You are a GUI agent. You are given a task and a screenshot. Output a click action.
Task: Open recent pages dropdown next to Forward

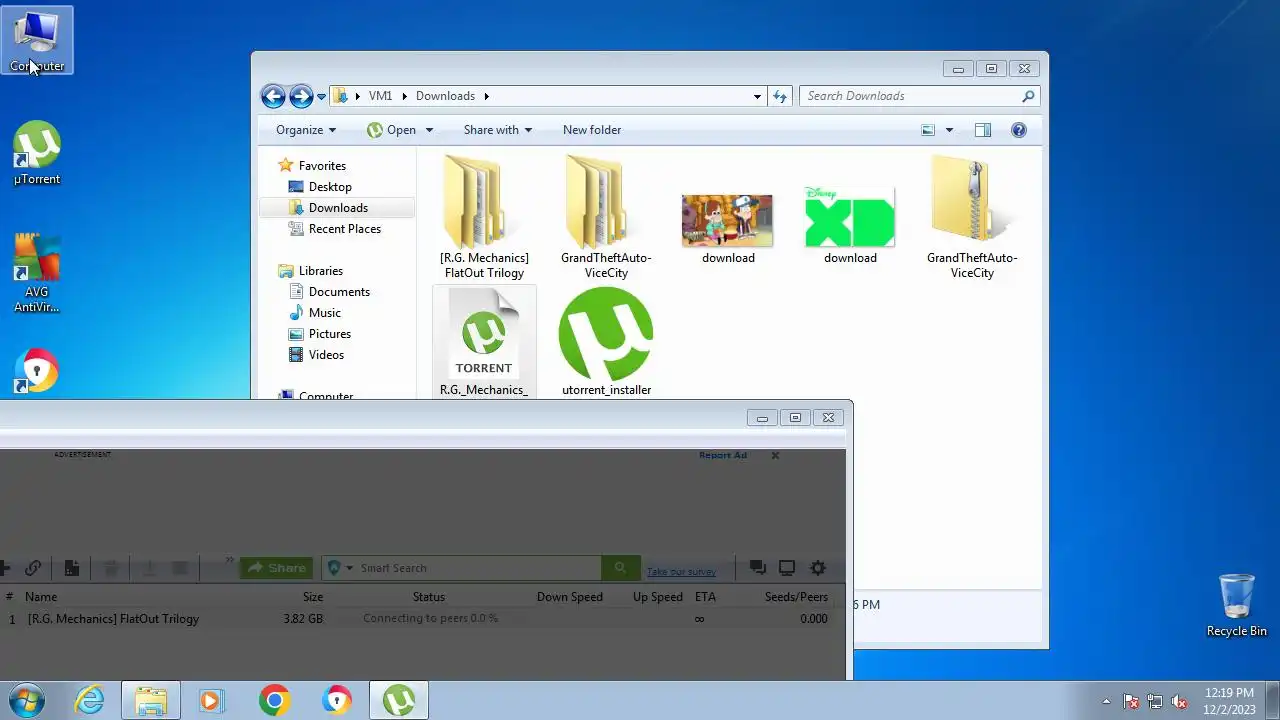pyautogui.click(x=321, y=97)
